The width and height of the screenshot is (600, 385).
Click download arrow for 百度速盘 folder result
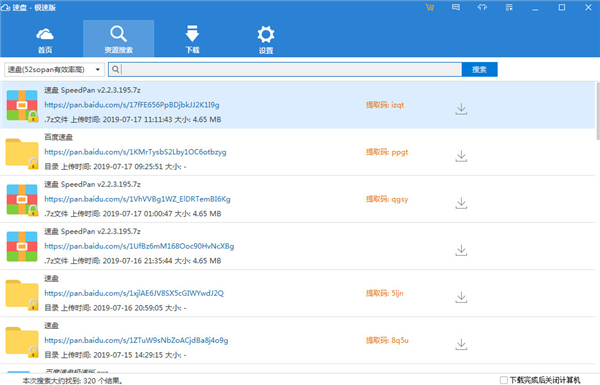click(461, 156)
